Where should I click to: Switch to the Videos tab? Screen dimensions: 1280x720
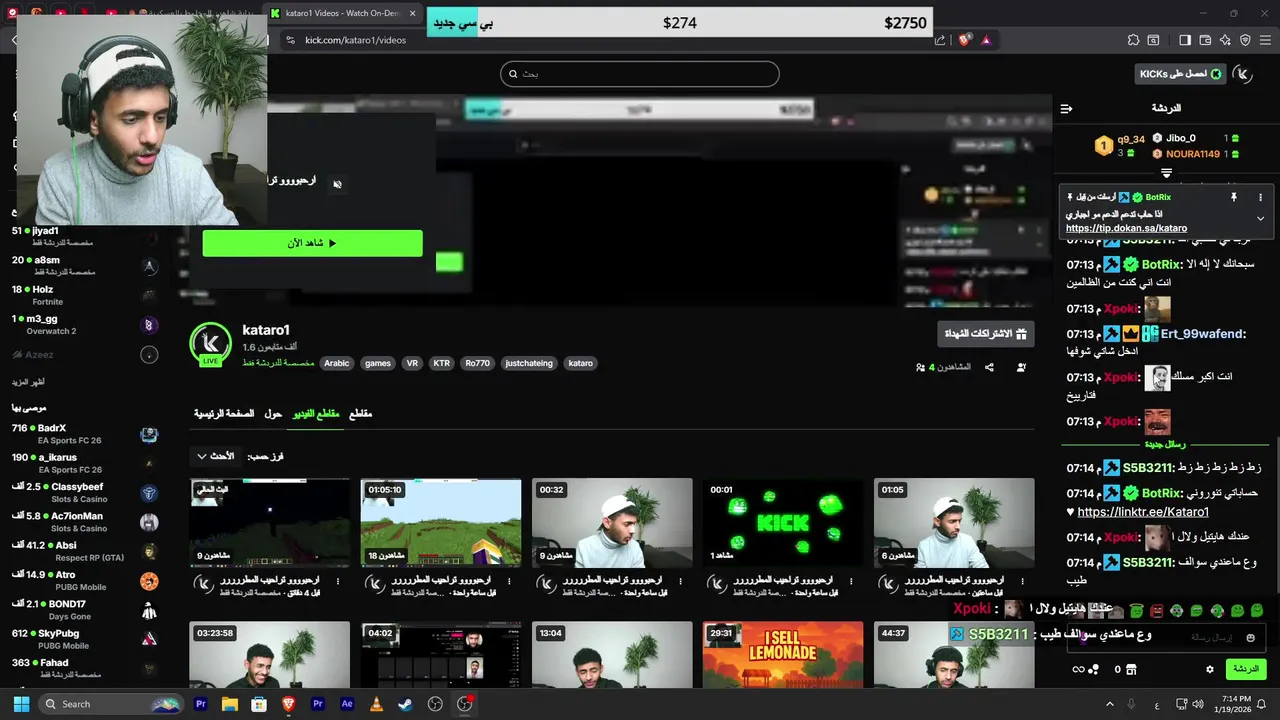pyautogui.click(x=315, y=413)
